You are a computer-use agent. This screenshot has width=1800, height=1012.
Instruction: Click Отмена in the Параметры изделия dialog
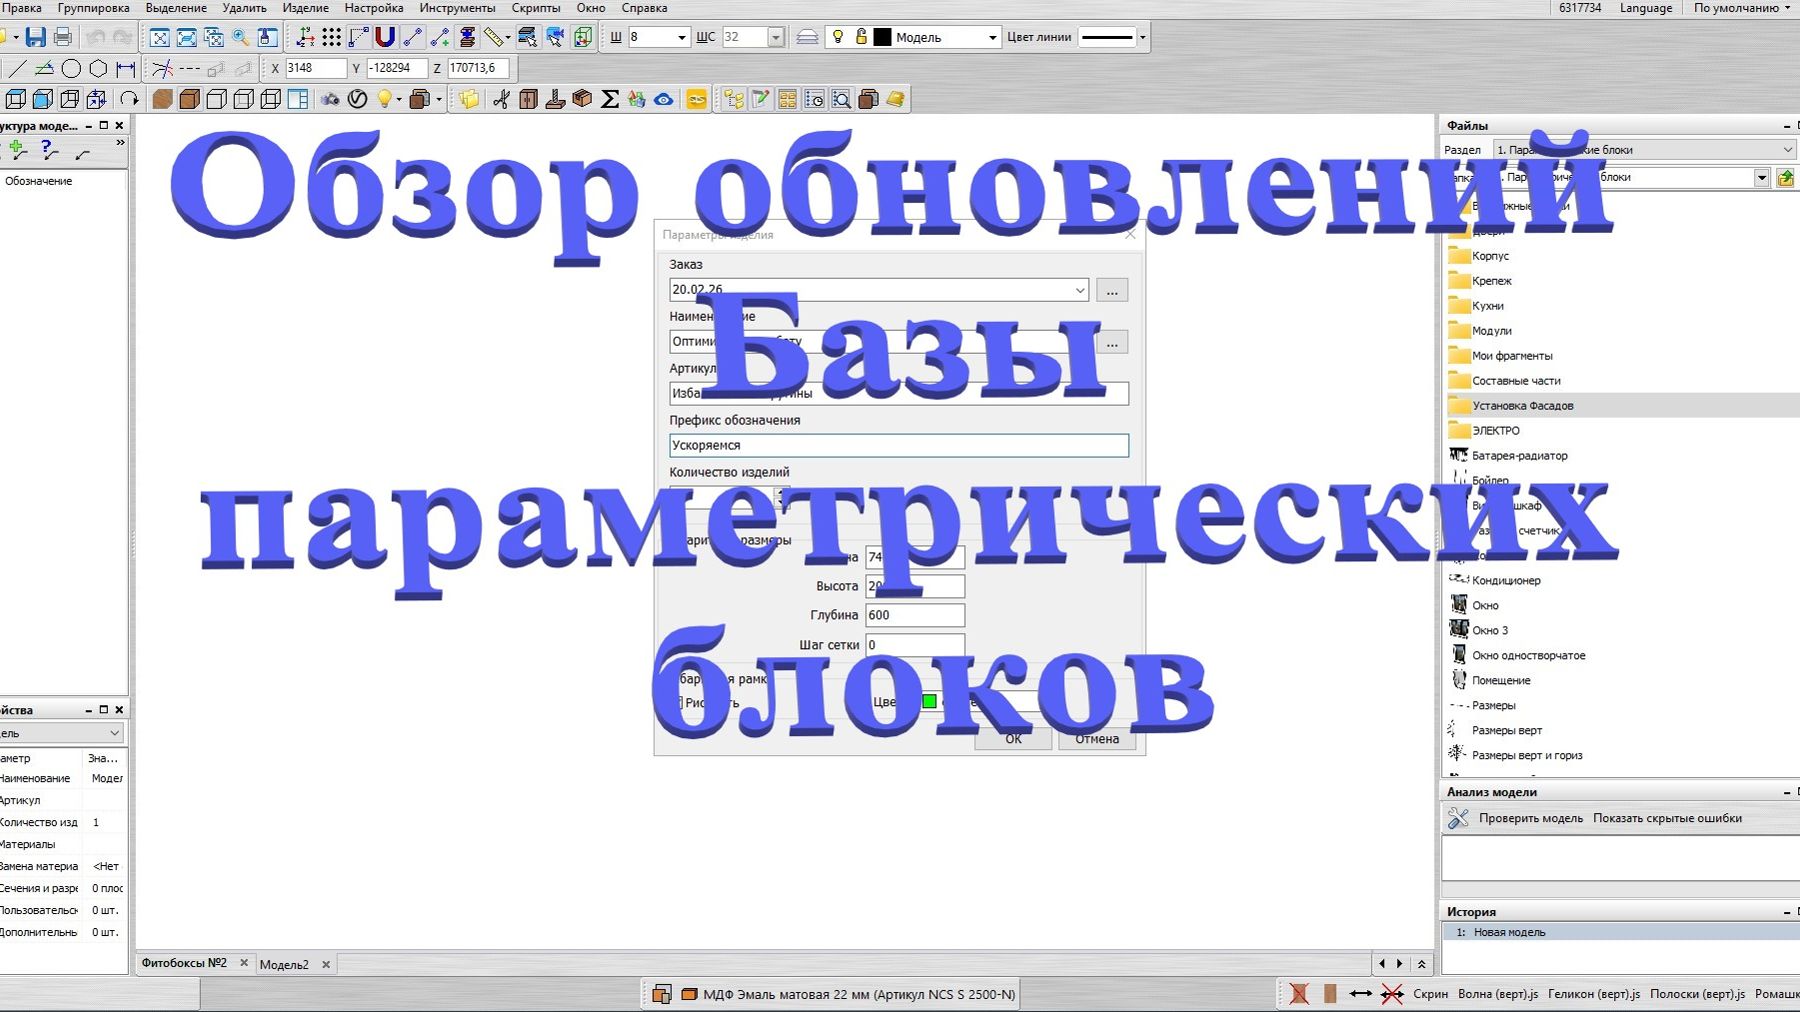tap(1097, 739)
